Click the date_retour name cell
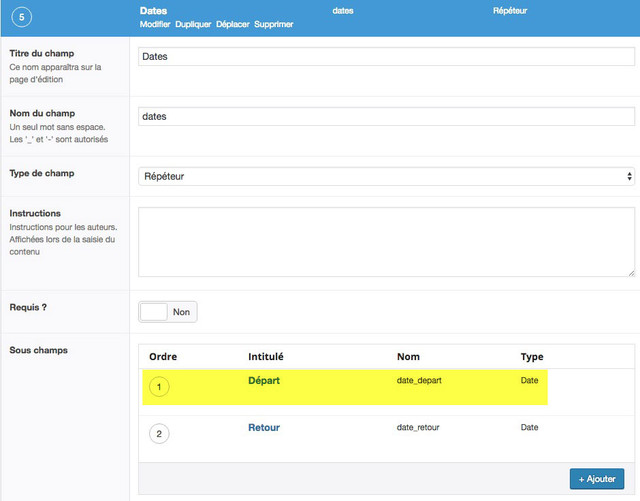This screenshot has height=501, width=640. [418, 428]
